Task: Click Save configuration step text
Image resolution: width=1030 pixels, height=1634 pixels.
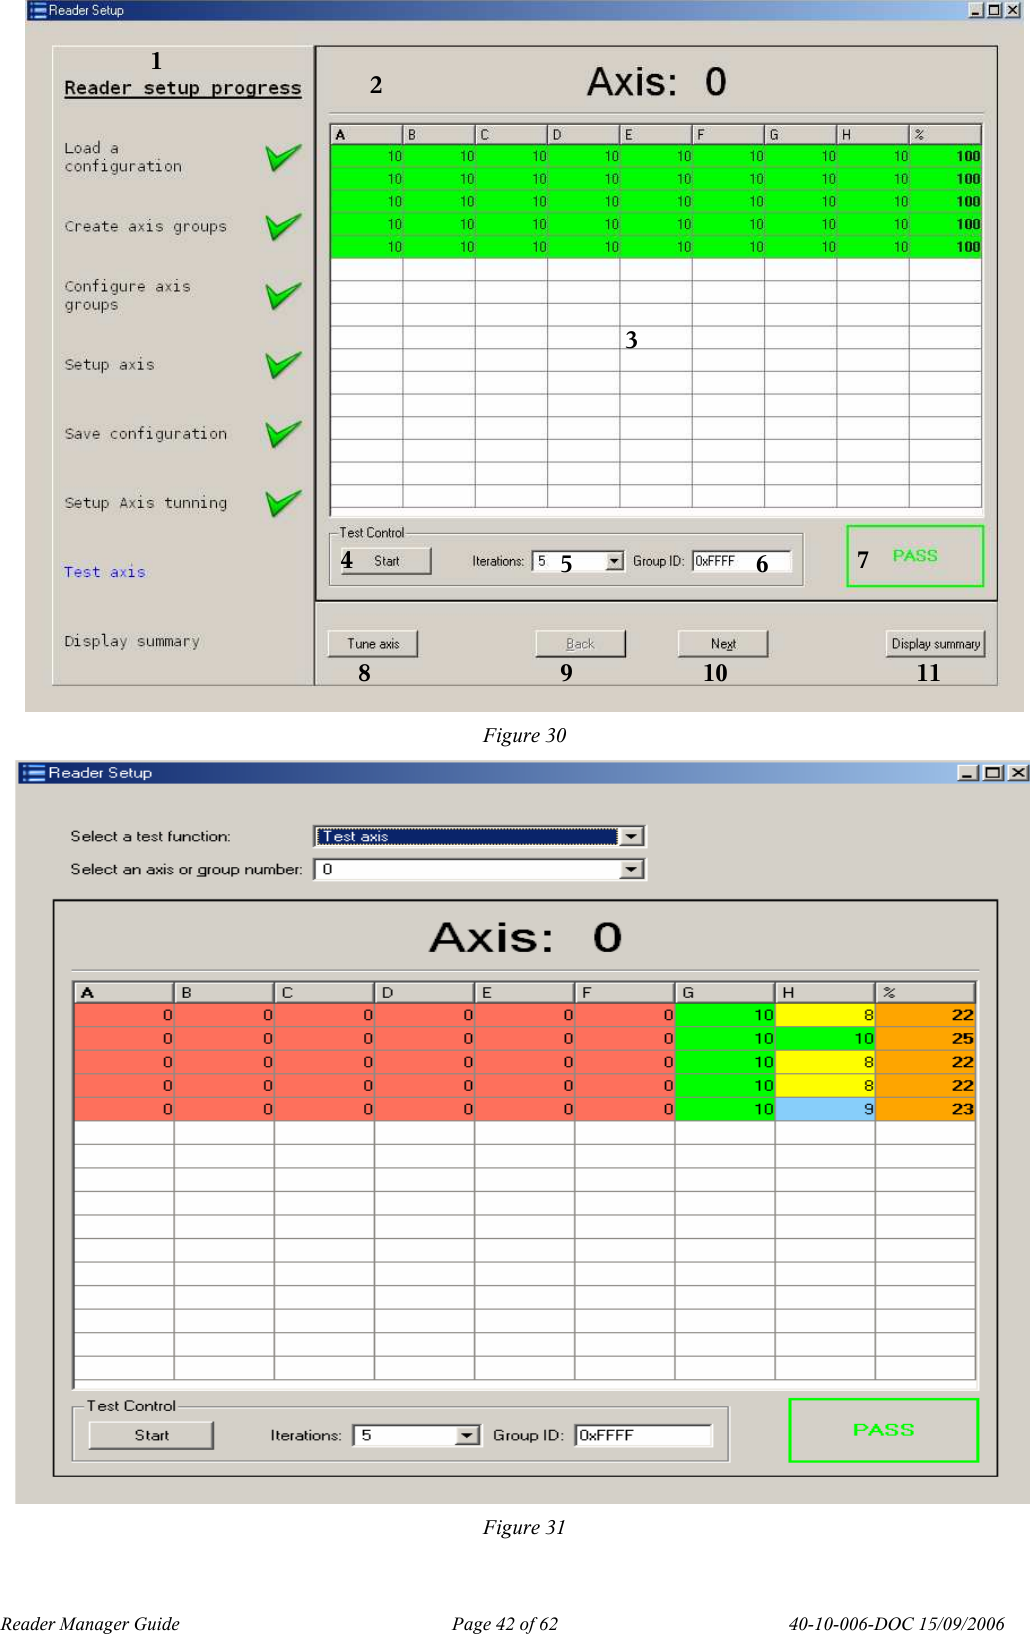Action: pyautogui.click(x=145, y=433)
